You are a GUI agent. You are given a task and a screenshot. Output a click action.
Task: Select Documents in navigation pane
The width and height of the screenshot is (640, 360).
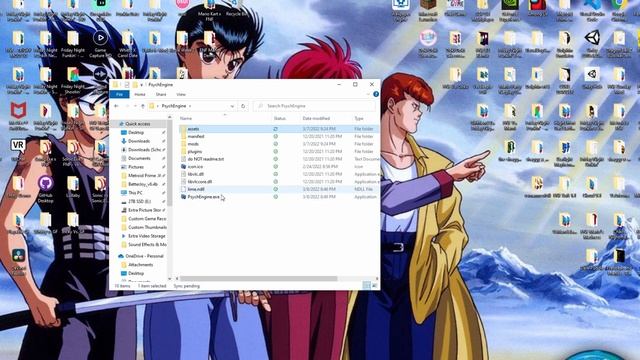pyautogui.click(x=139, y=158)
